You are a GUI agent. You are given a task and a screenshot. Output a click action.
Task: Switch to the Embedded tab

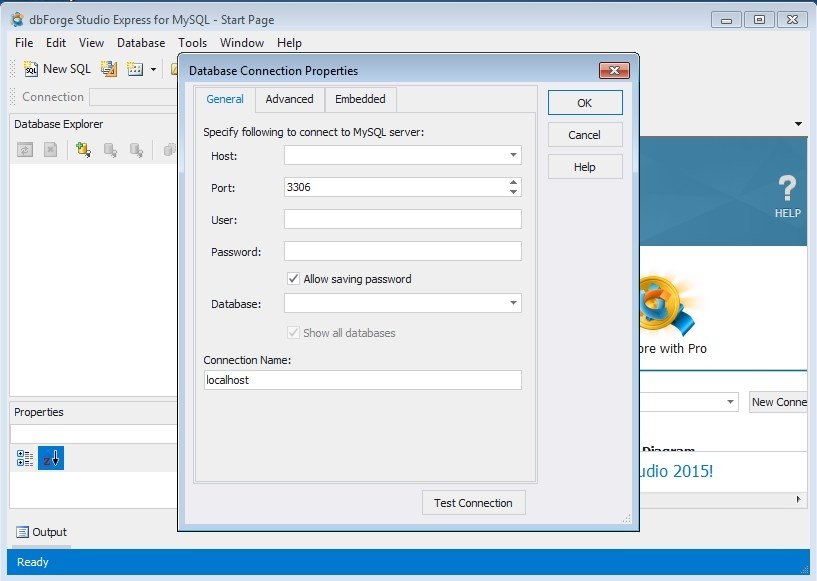point(360,99)
